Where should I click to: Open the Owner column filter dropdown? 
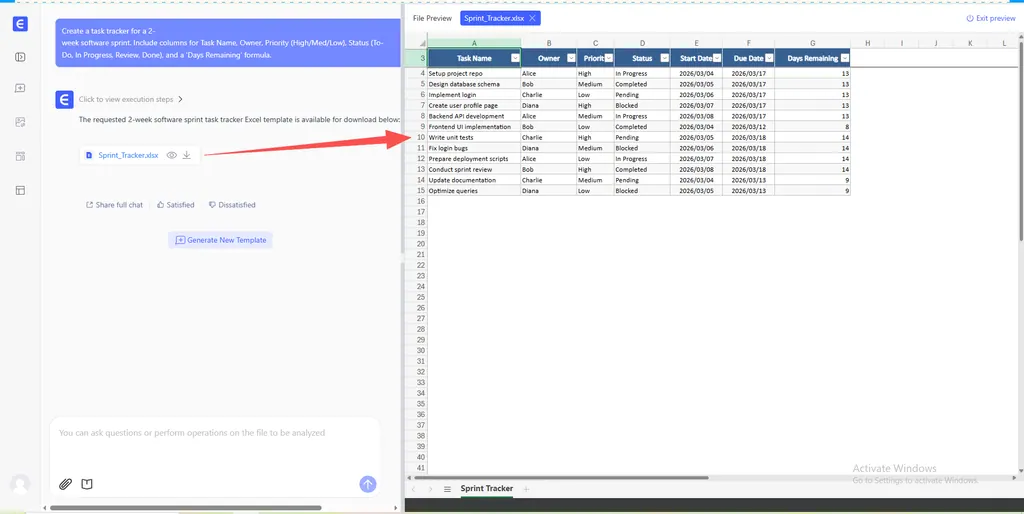(569, 59)
